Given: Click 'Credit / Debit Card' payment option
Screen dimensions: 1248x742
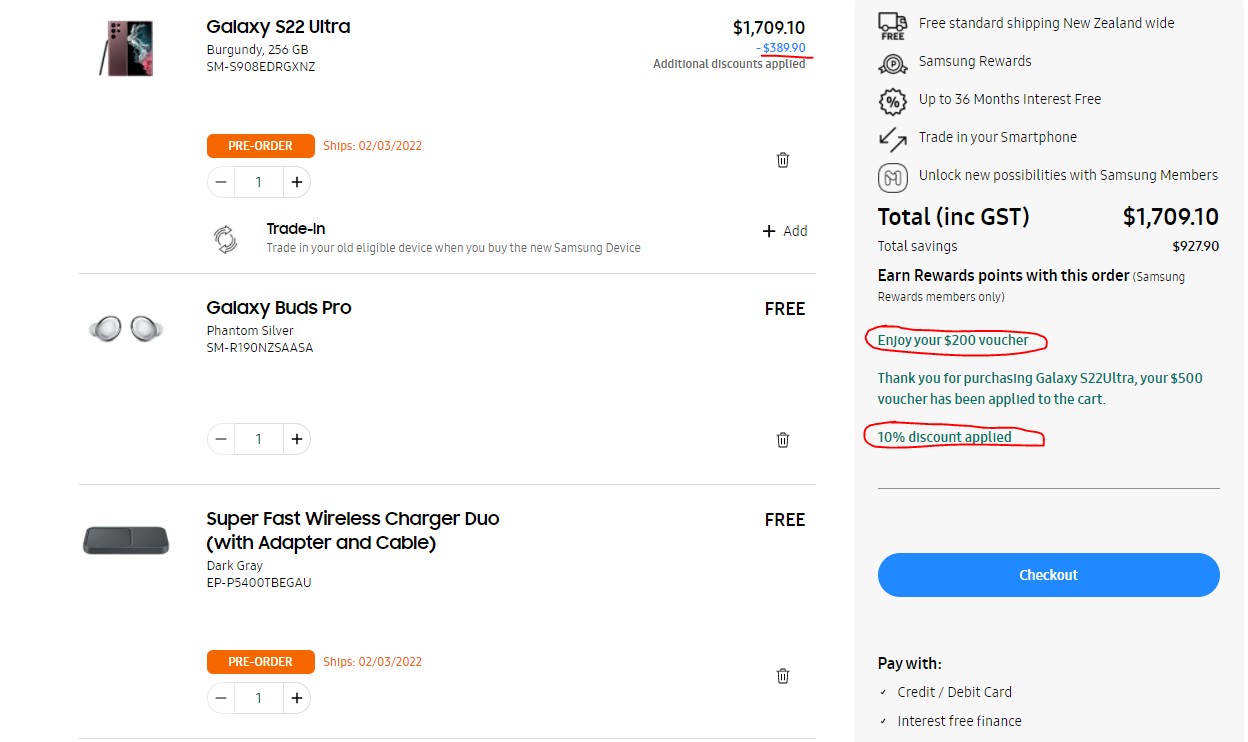Looking at the screenshot, I should (x=954, y=692).
